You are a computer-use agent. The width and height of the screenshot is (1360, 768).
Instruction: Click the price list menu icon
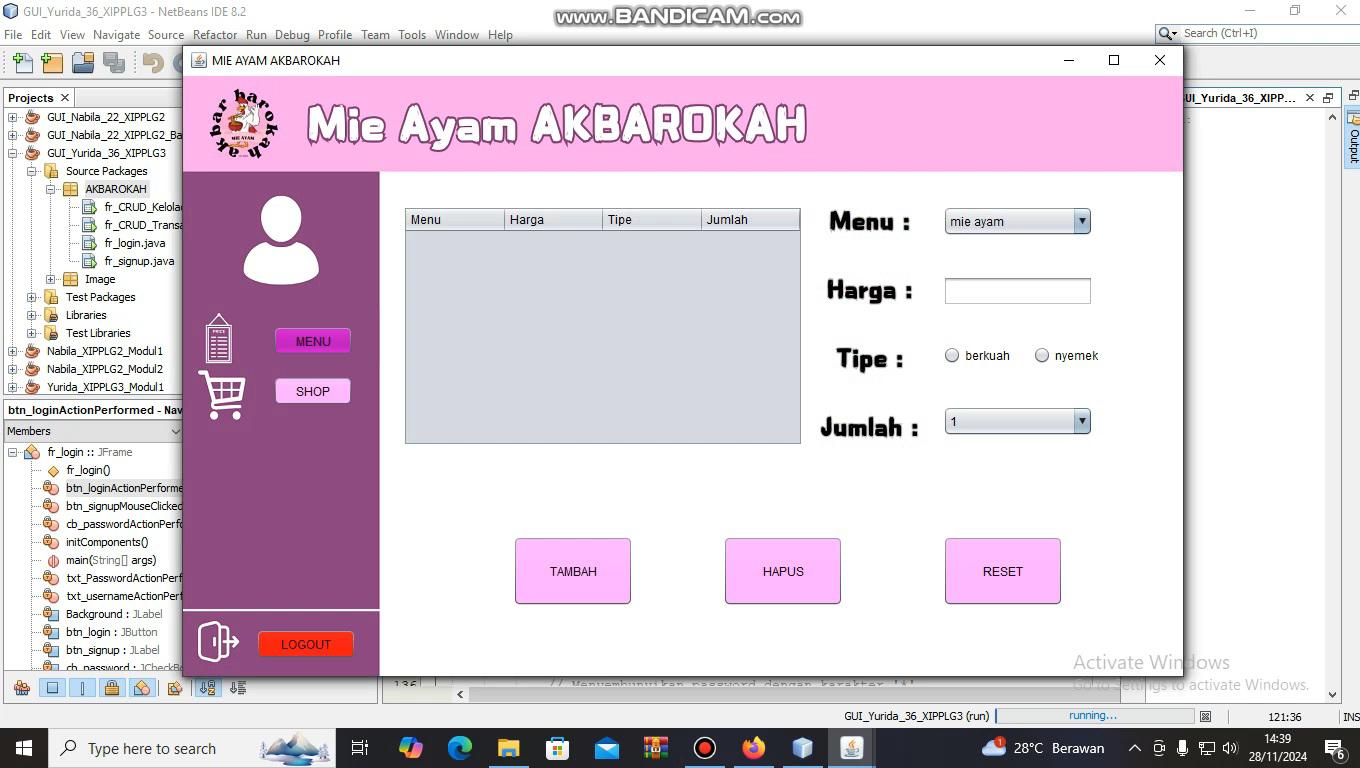pyautogui.click(x=218, y=339)
